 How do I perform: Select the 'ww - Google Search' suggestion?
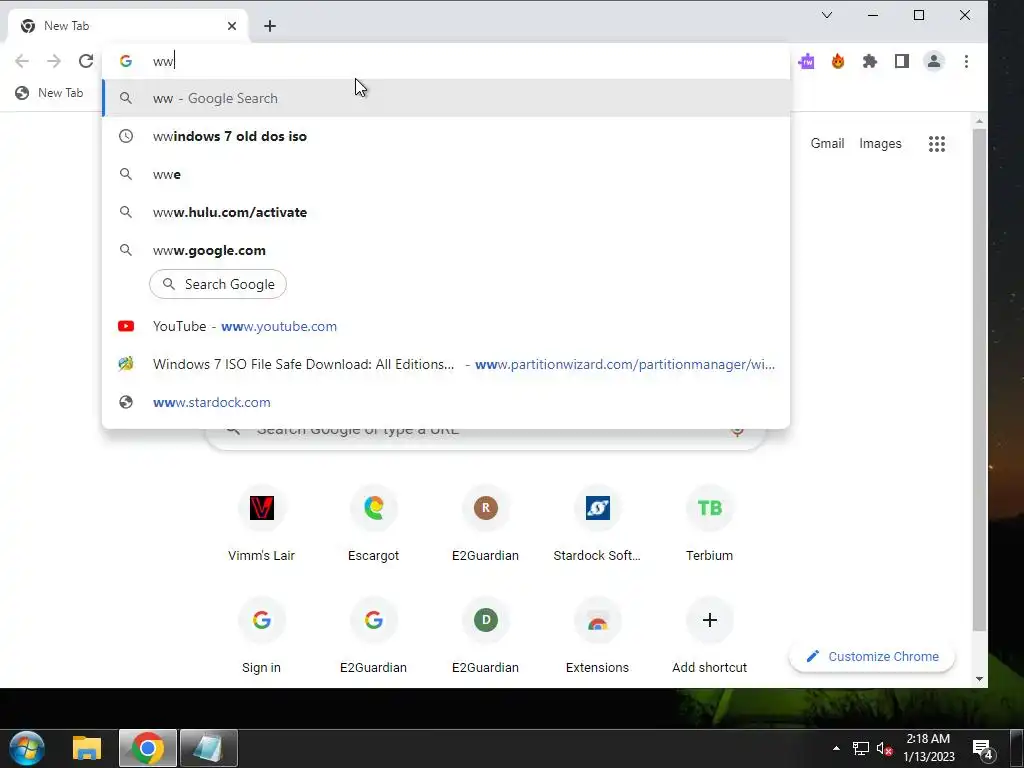[446, 98]
